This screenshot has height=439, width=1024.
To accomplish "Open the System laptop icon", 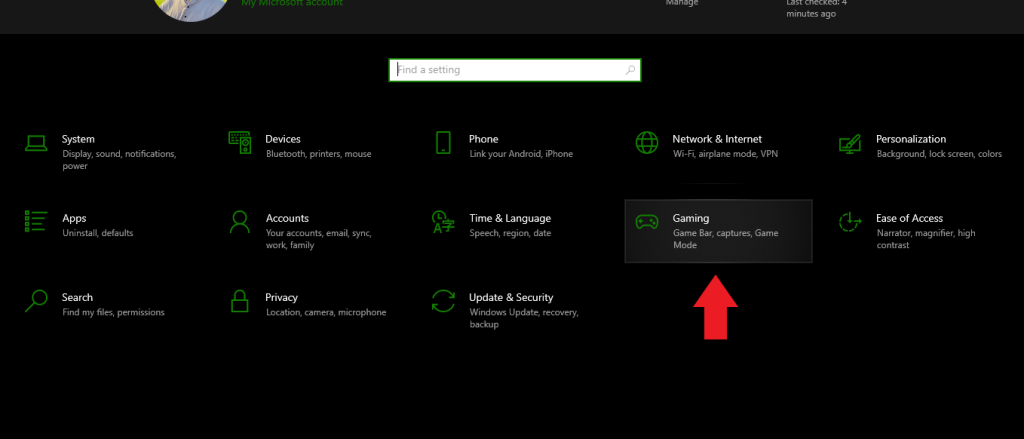I will point(36,143).
